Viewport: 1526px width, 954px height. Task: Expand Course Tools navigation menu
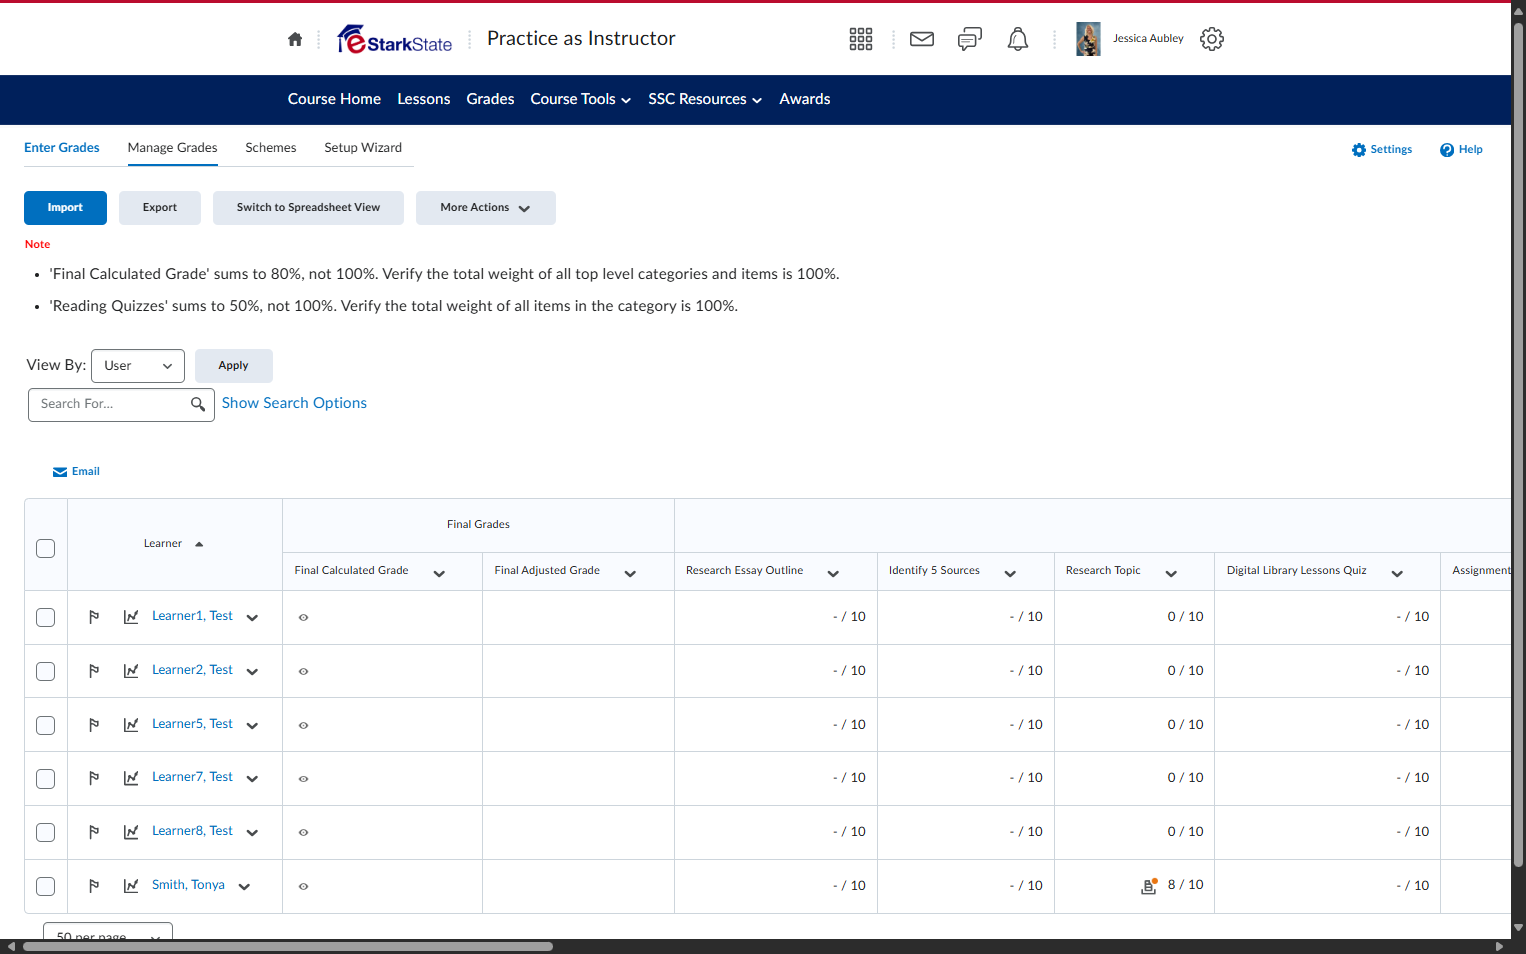pos(581,99)
